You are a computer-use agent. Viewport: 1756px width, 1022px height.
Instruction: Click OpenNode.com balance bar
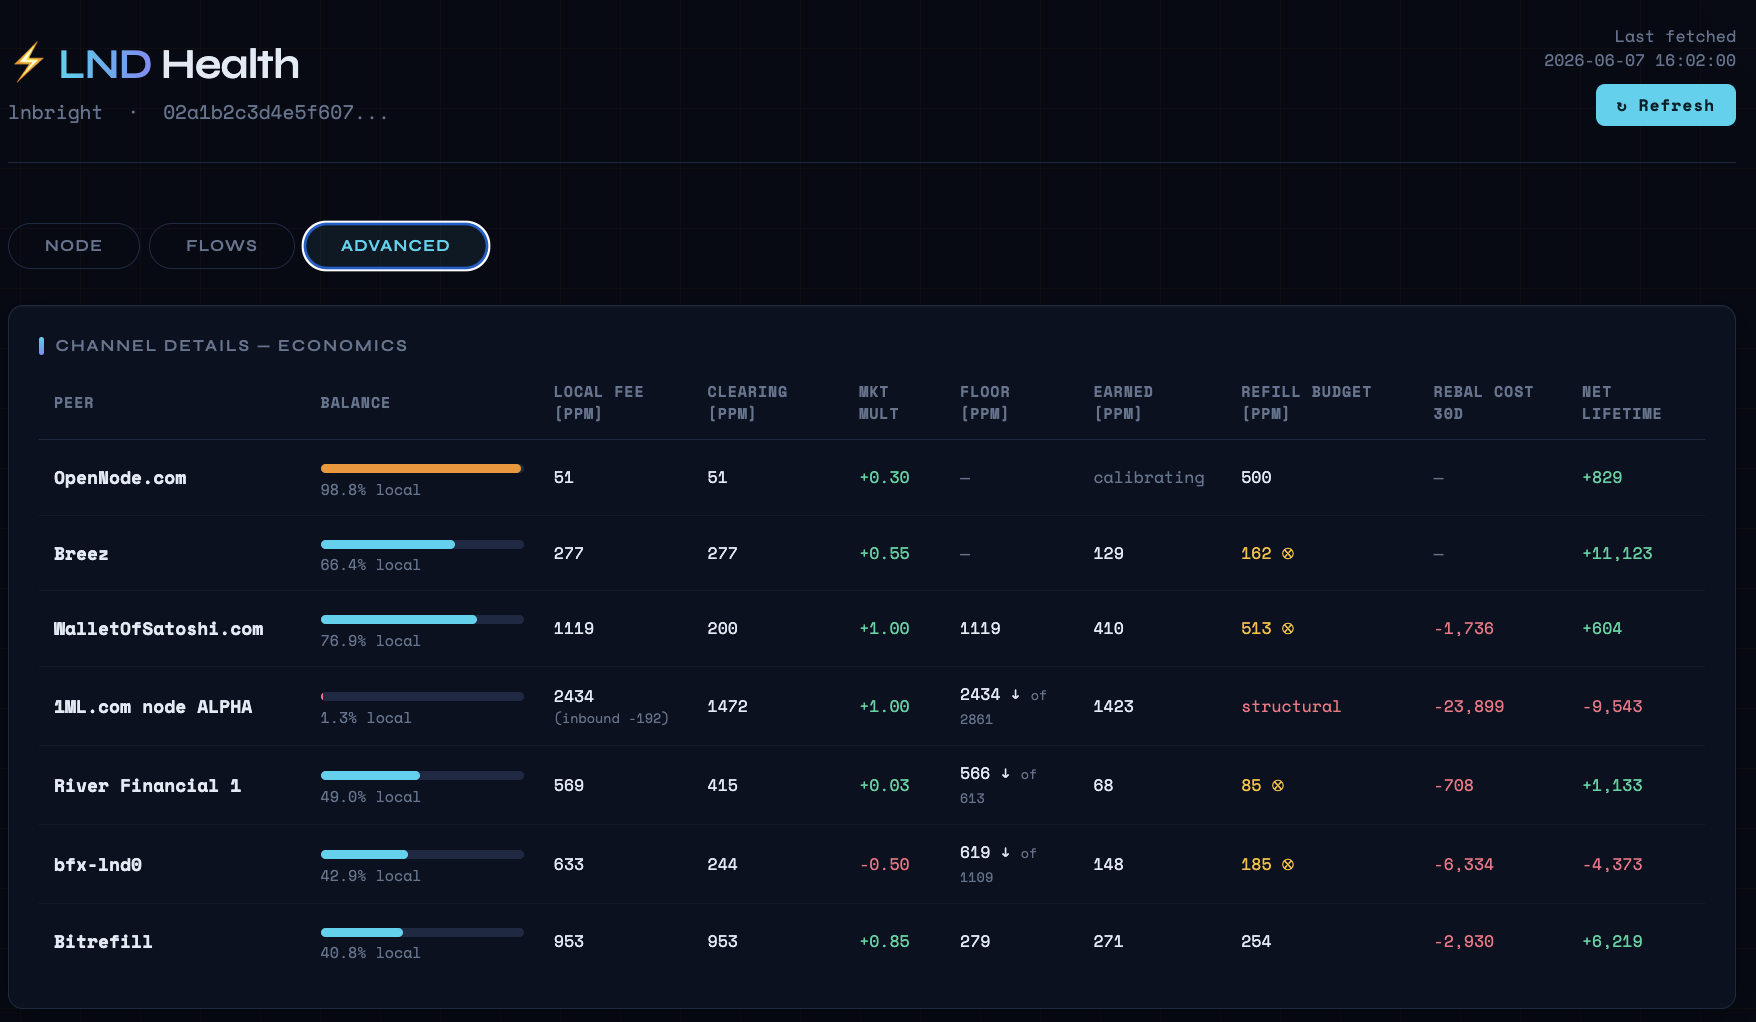[422, 468]
